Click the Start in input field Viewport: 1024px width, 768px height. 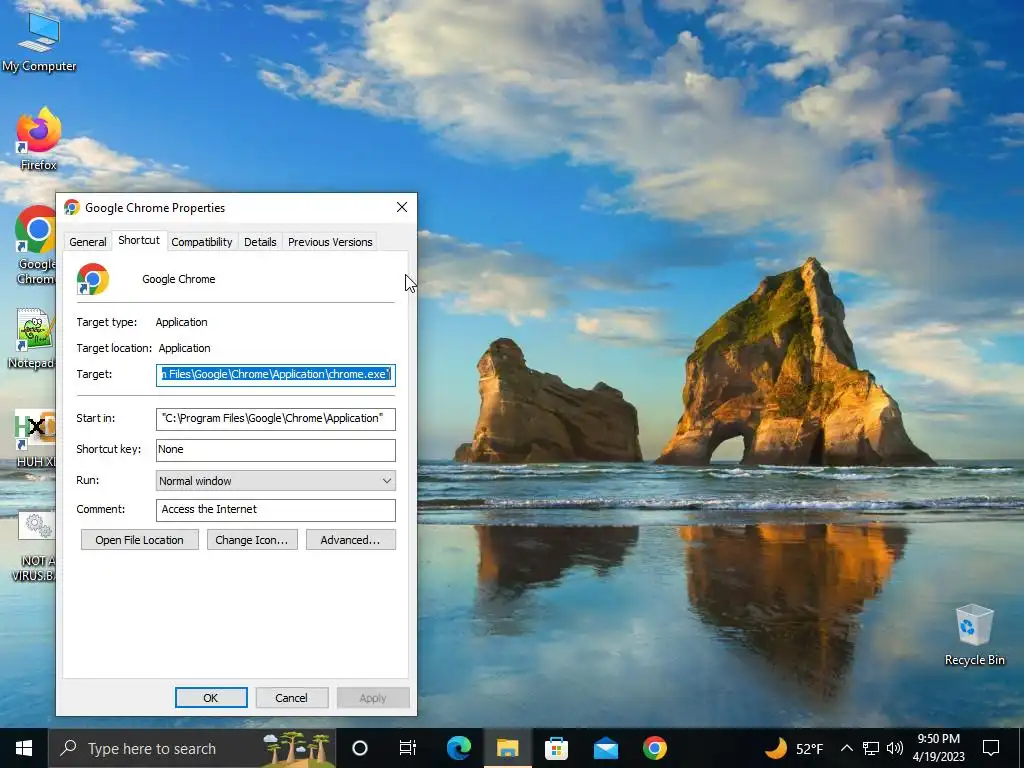[x=276, y=419]
